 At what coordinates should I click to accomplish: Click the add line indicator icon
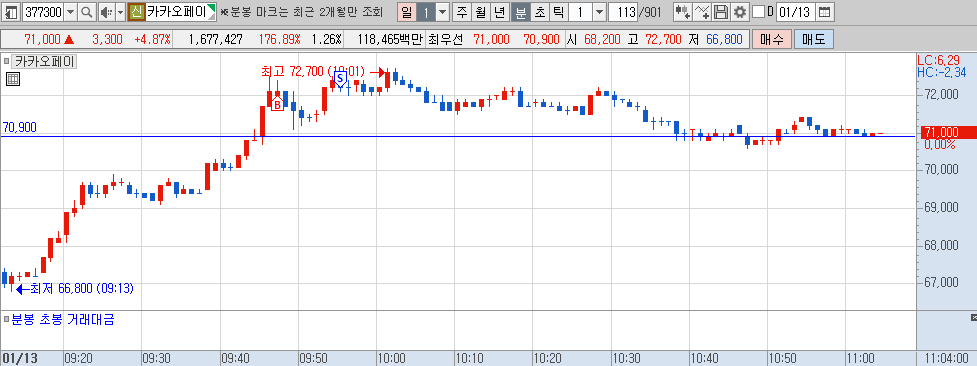tap(702, 12)
